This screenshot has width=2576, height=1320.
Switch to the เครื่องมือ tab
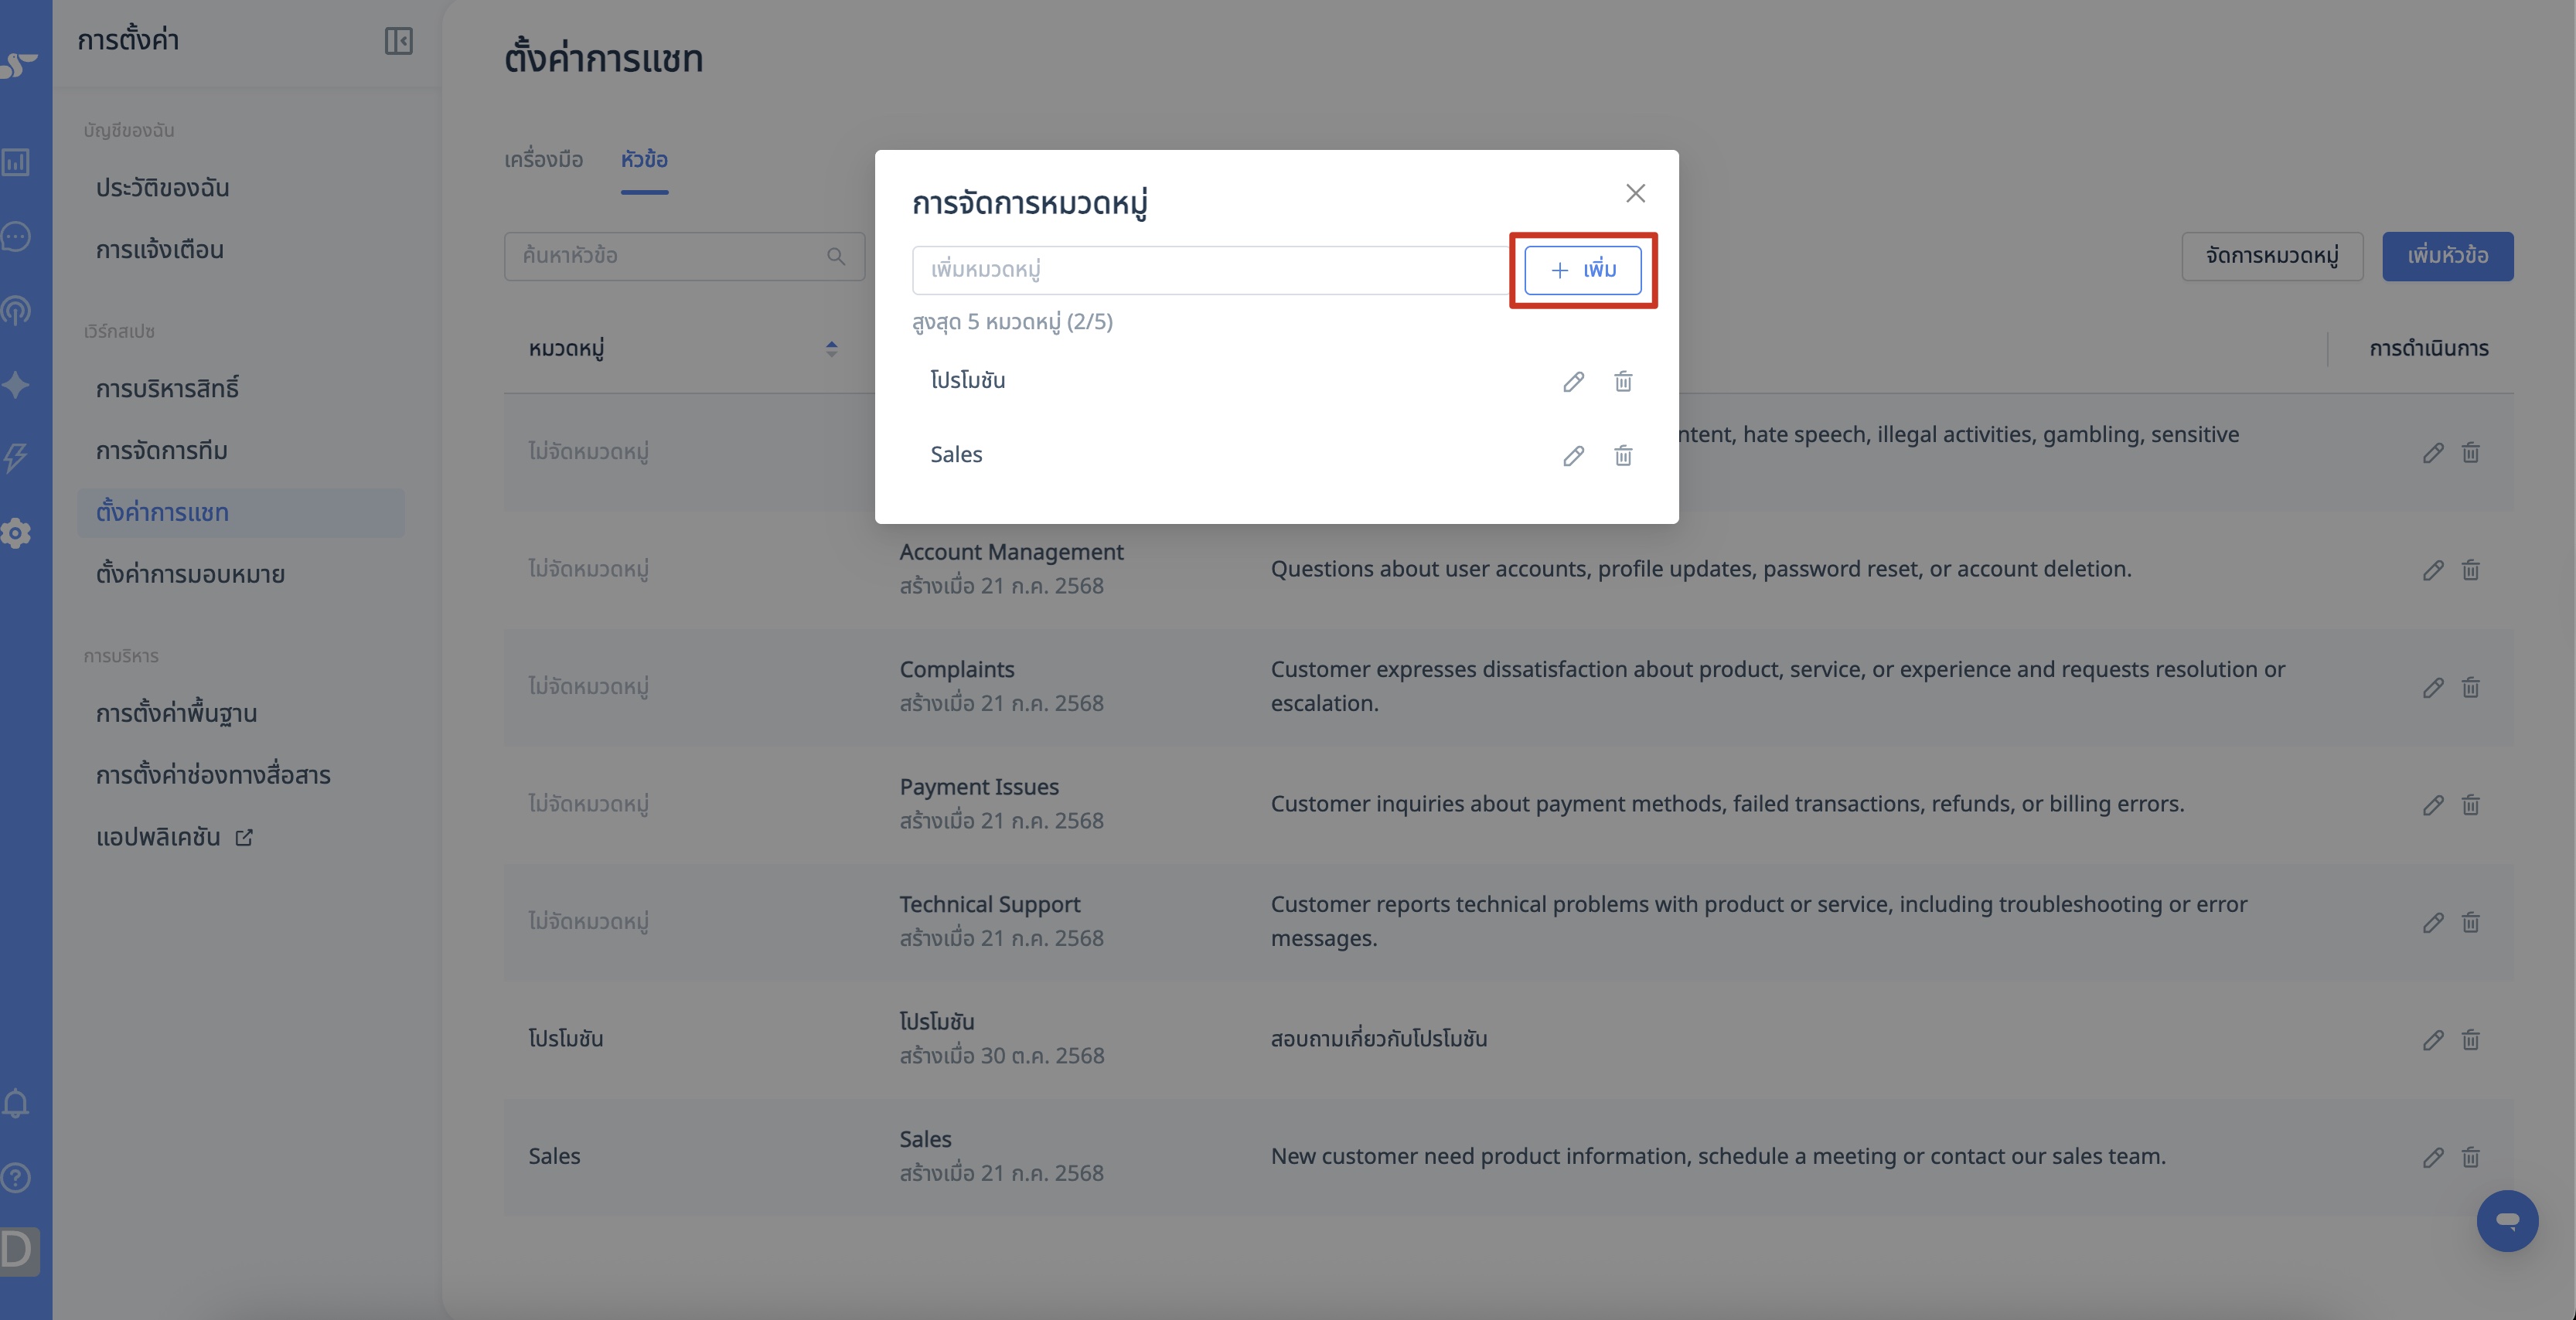tap(543, 160)
